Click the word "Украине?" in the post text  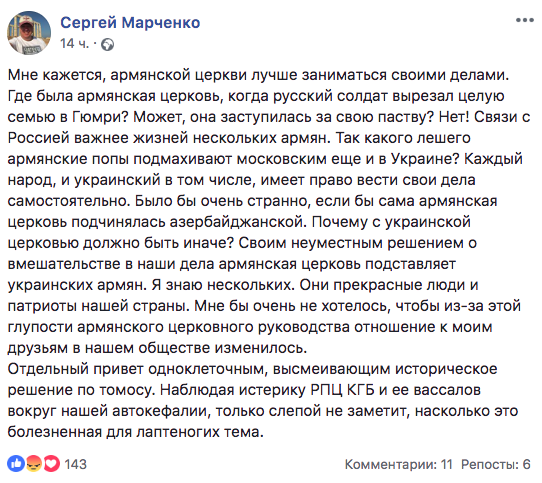[425, 159]
